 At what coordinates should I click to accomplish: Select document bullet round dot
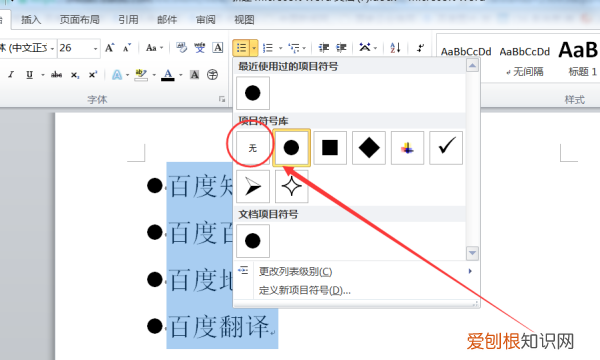point(253,241)
